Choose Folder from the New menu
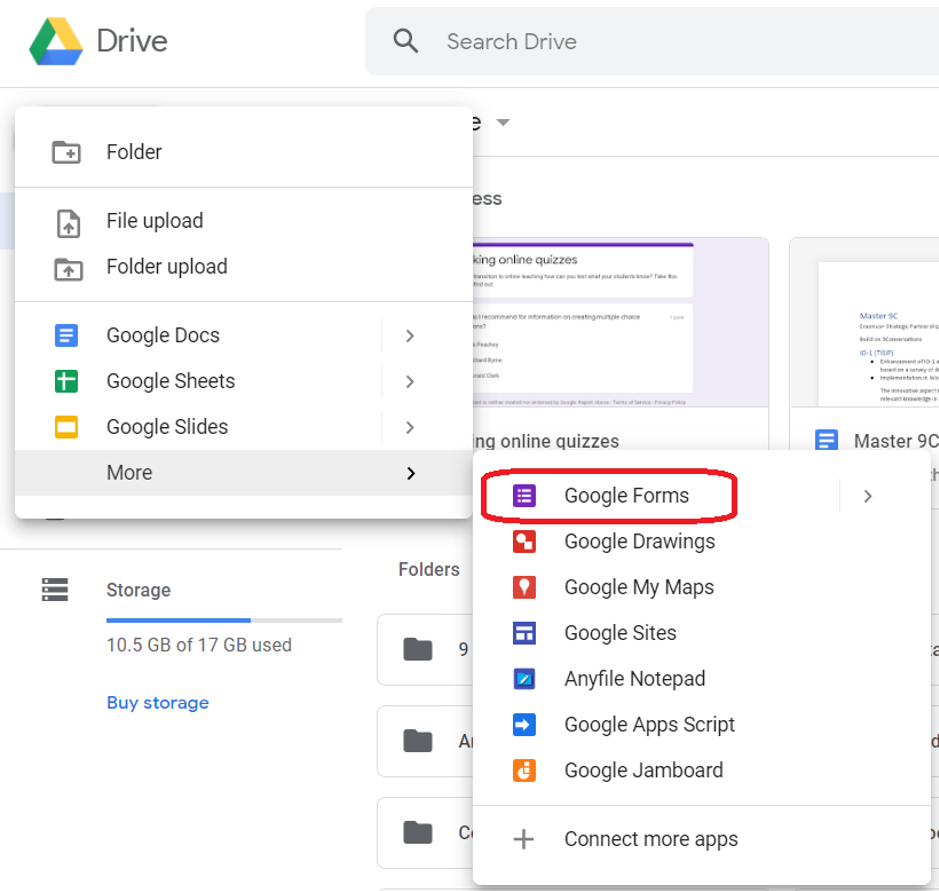Viewport: 939px width, 891px height. tap(244, 152)
